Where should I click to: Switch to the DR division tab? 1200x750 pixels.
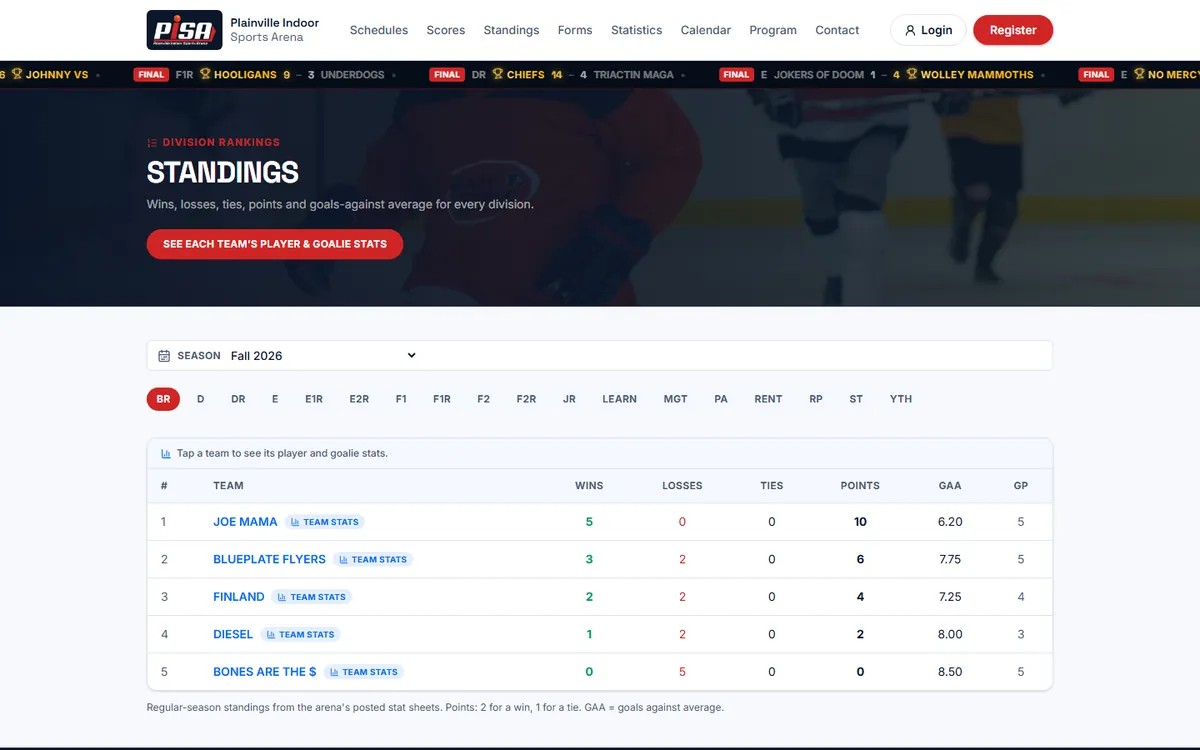(238, 399)
